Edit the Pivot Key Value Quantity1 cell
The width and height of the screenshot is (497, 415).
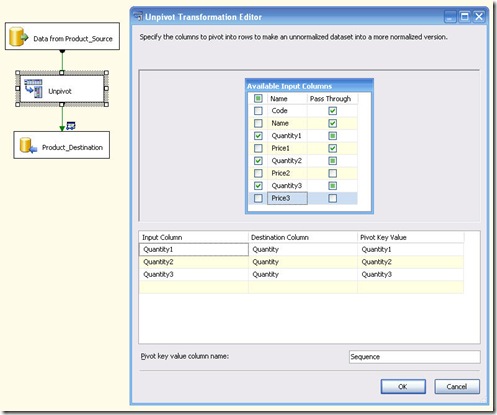click(411, 249)
